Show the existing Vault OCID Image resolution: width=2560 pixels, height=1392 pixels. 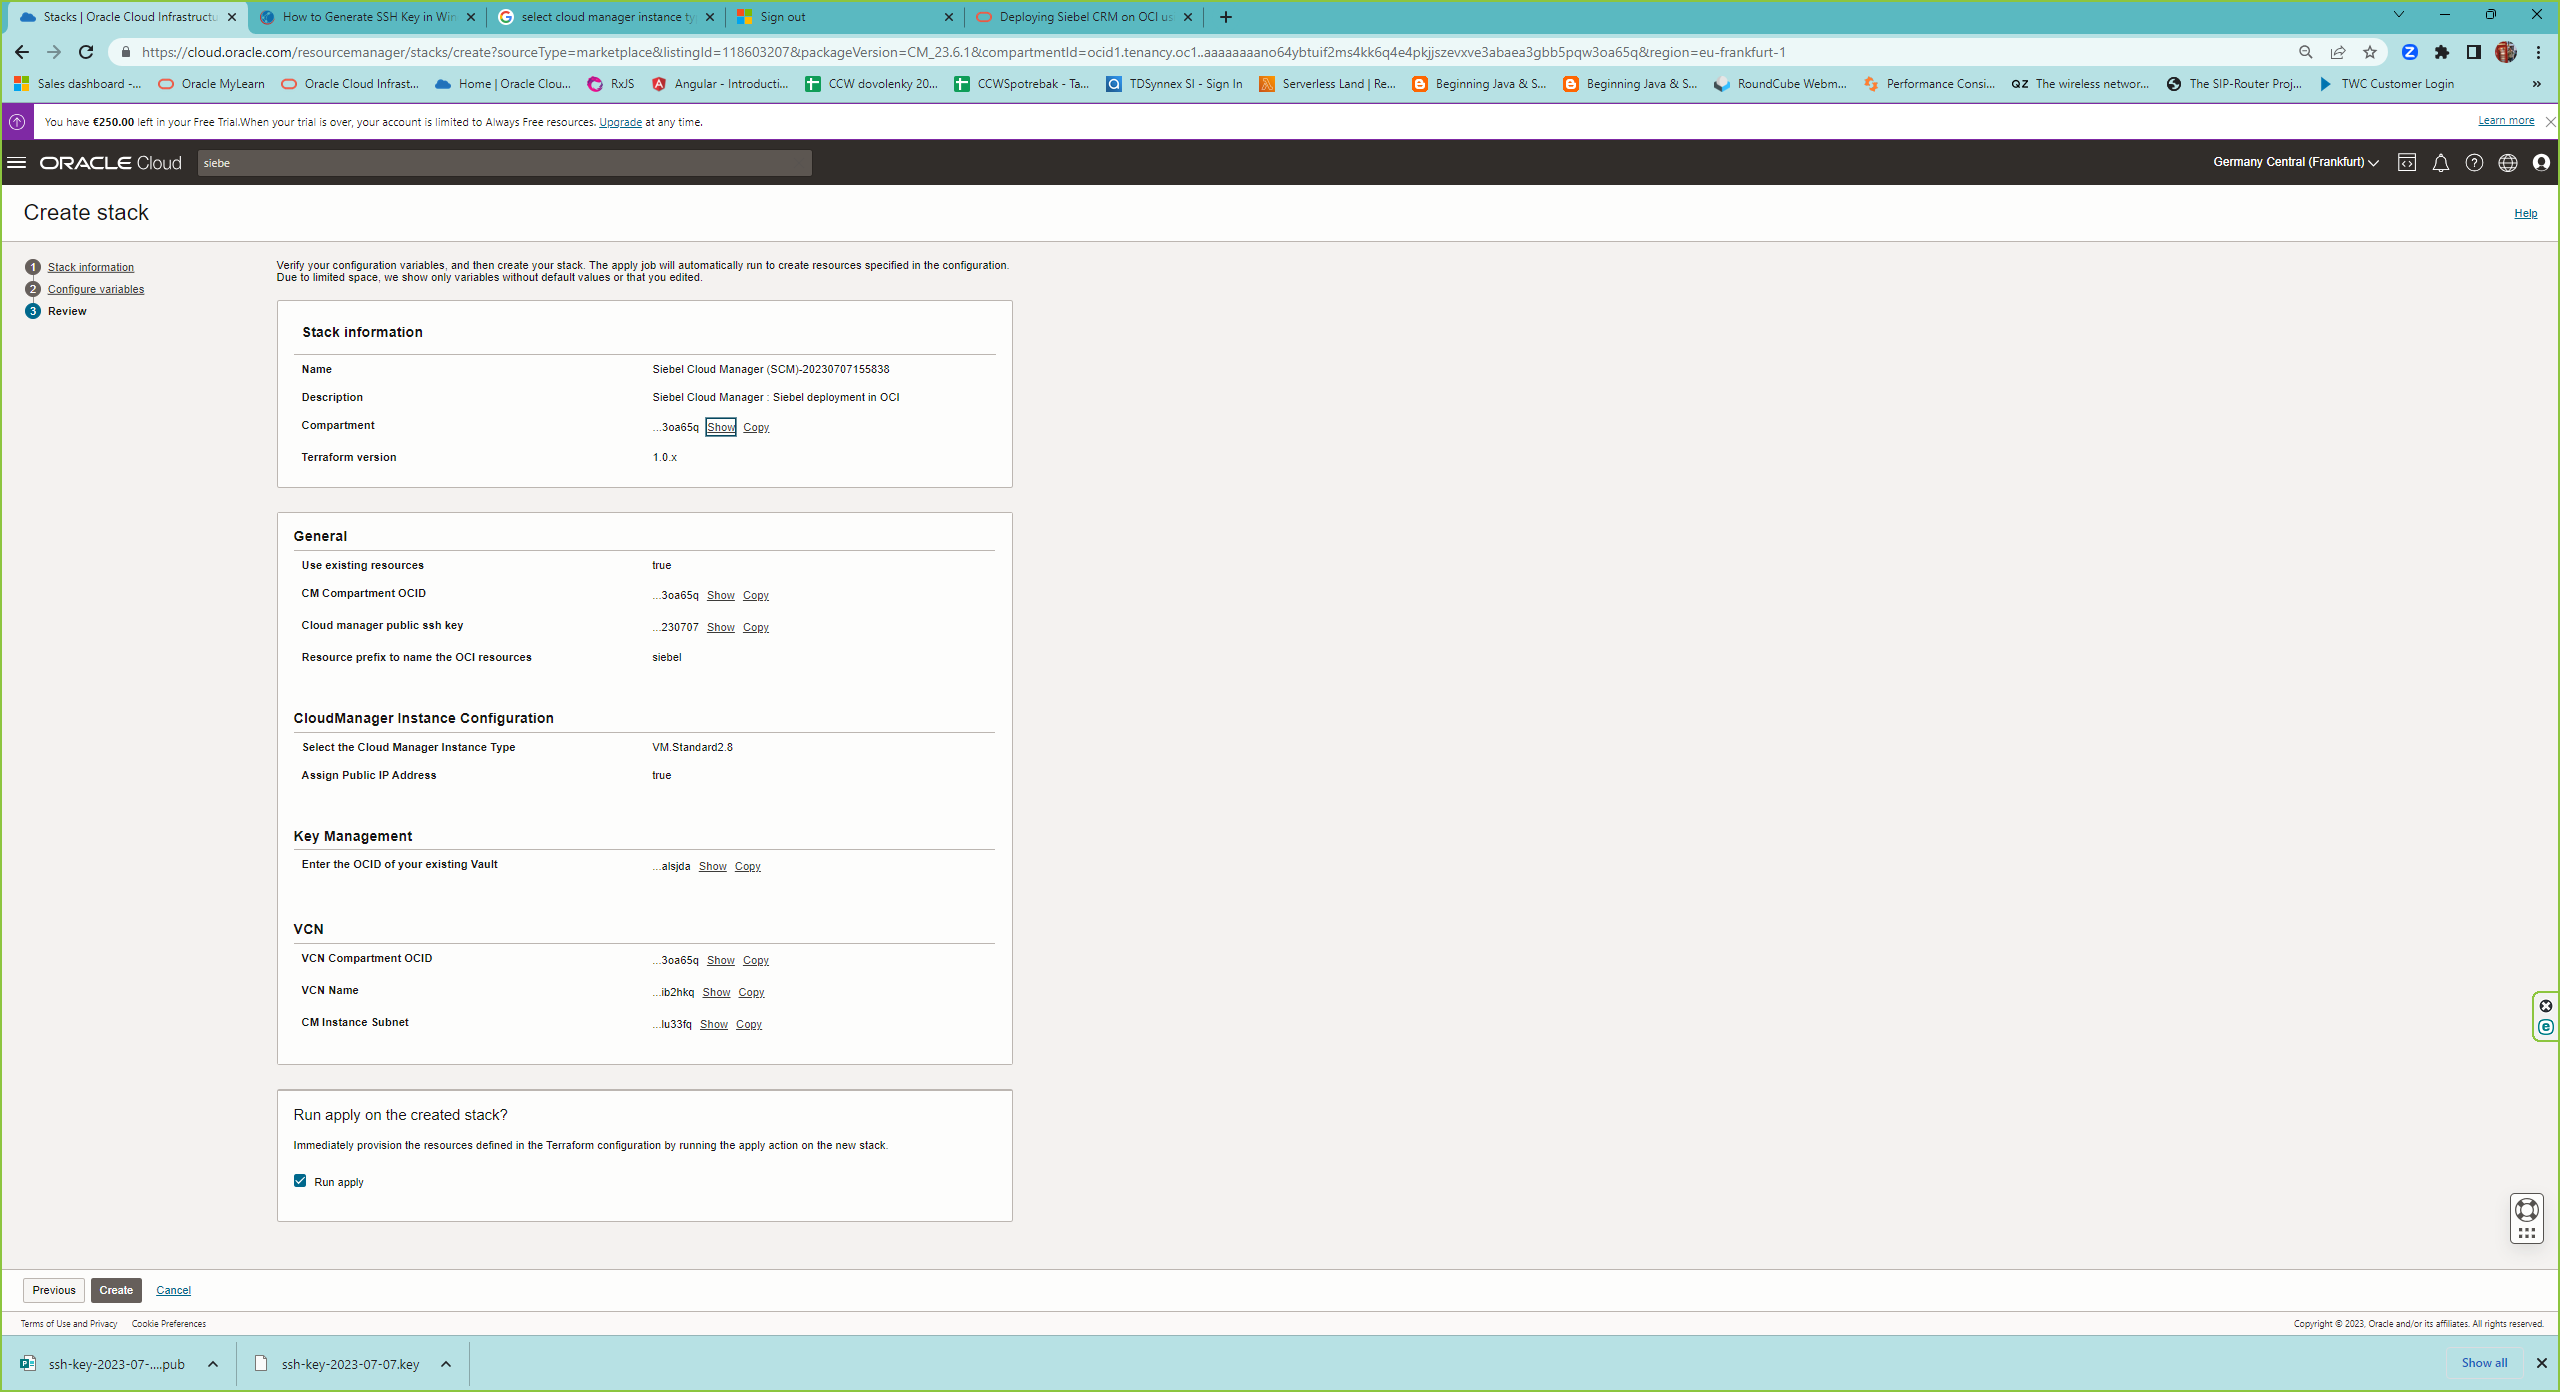pos(712,866)
